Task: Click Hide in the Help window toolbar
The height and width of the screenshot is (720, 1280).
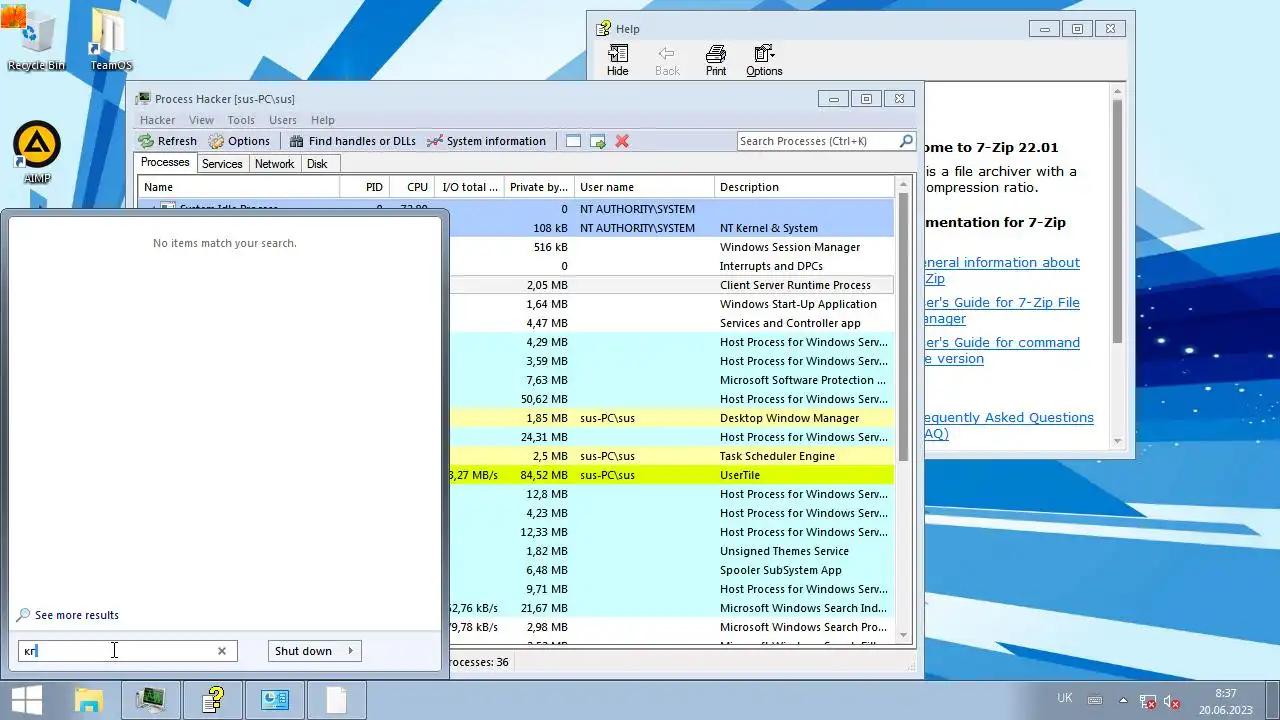Action: click(618, 60)
